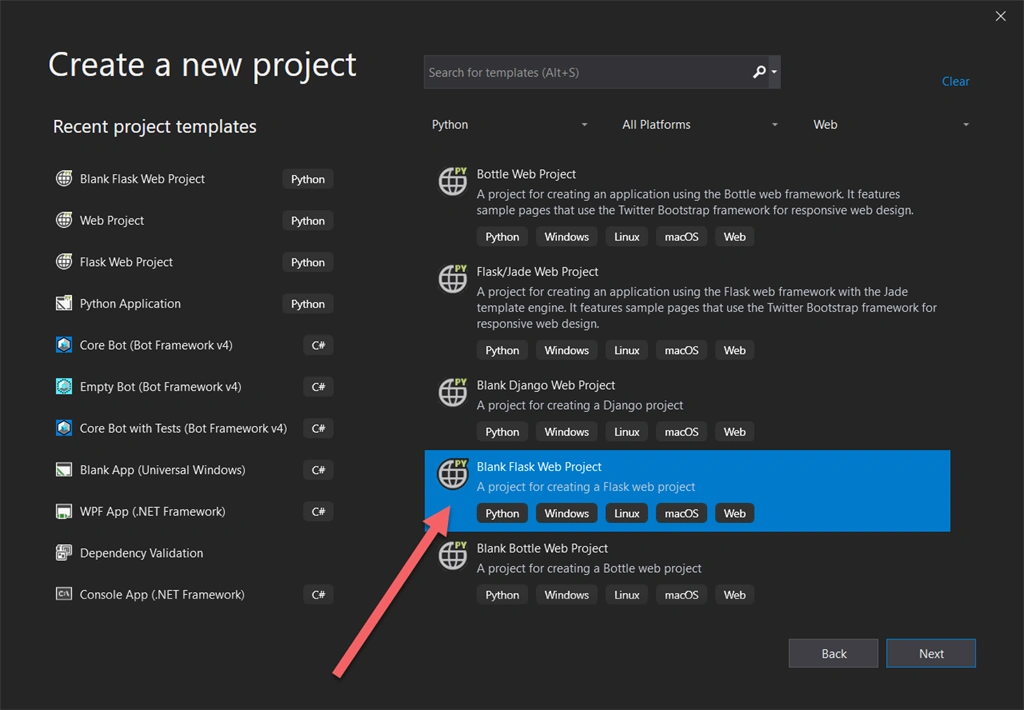This screenshot has height=710, width=1024.
Task: Click the Python tag under Blank Flask Web Project
Action: [502, 513]
